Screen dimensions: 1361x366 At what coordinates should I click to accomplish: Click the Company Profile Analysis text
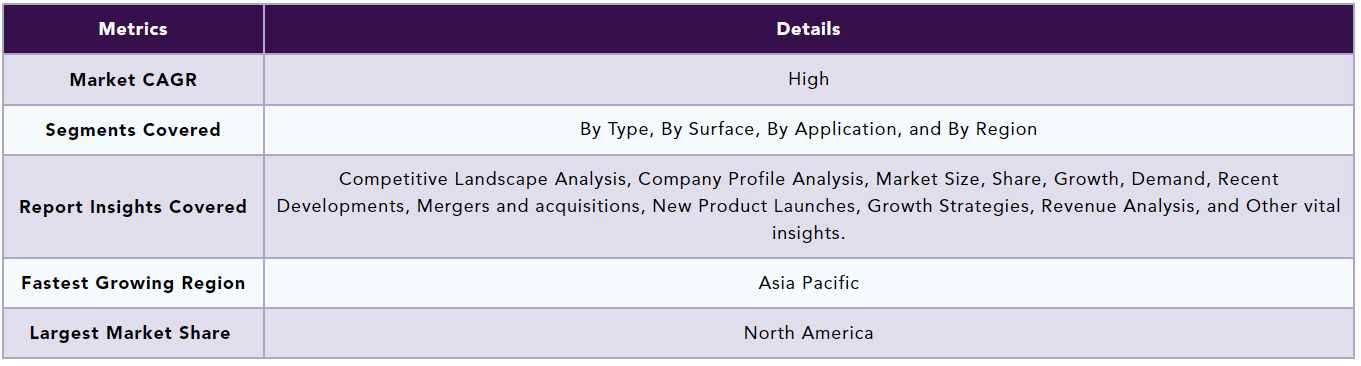[751, 179]
